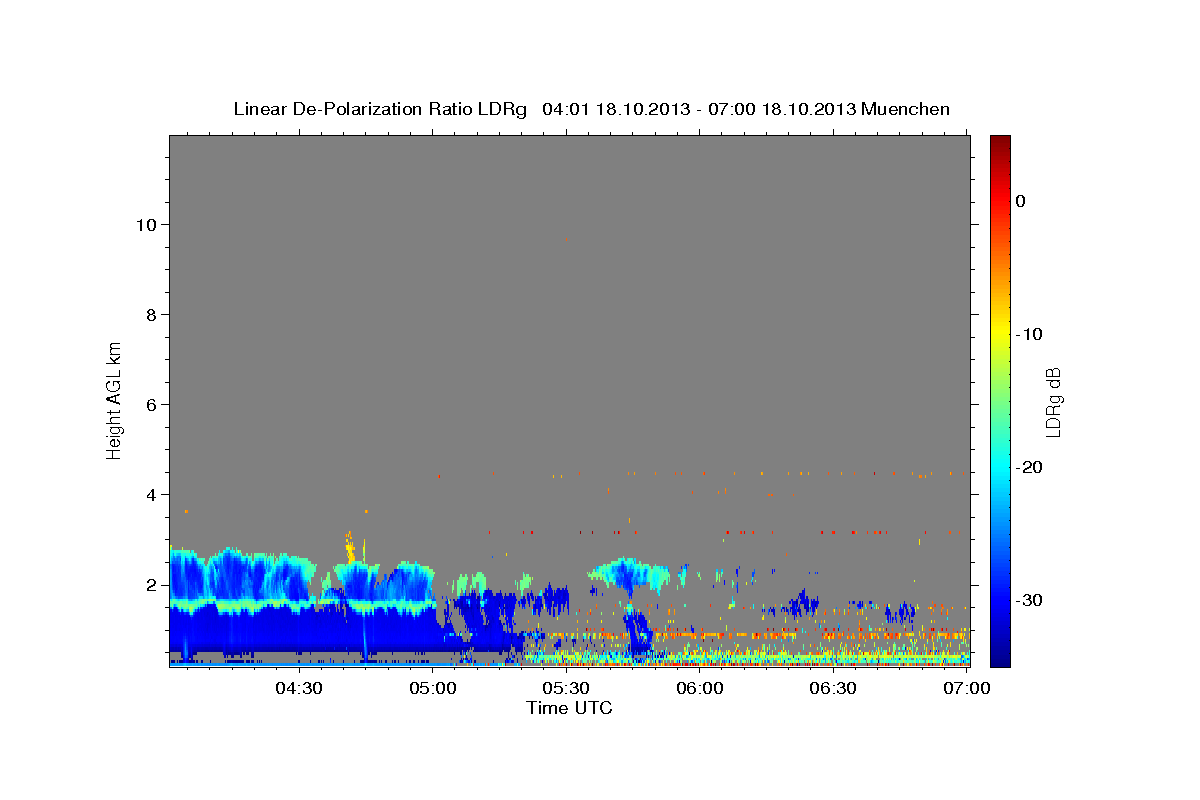Screen dimensions: 1200x800
Task: Click the 'Time UTC' axis label
Action: pyautogui.click(x=569, y=708)
